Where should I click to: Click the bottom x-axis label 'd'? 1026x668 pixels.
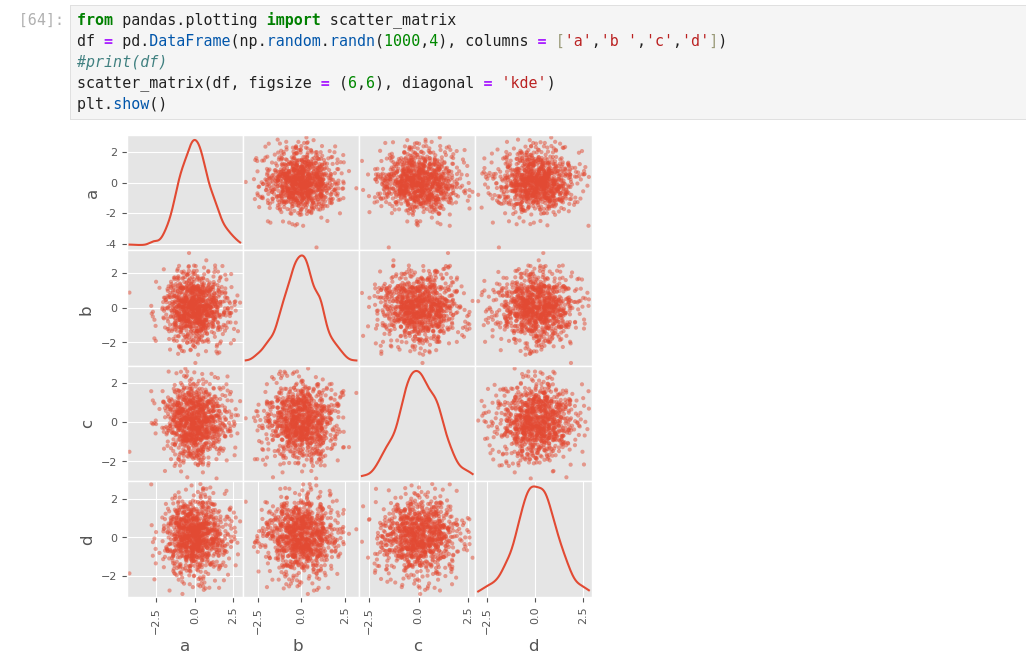click(x=533, y=646)
